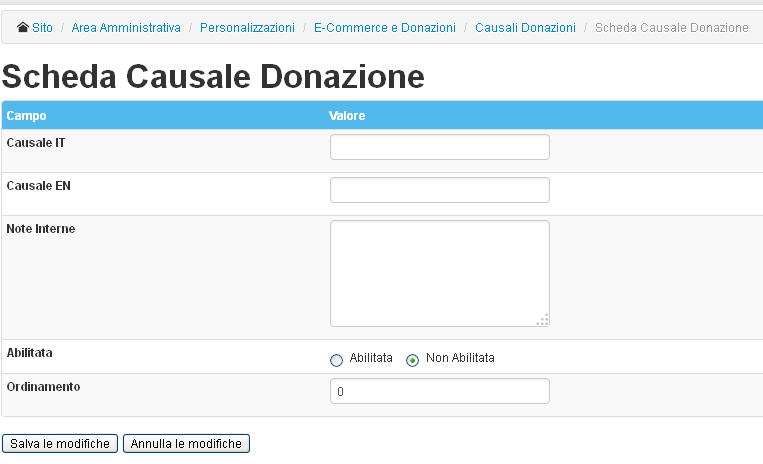Click the Causale EN row label
This screenshot has height=464, width=763.
click(x=38, y=186)
